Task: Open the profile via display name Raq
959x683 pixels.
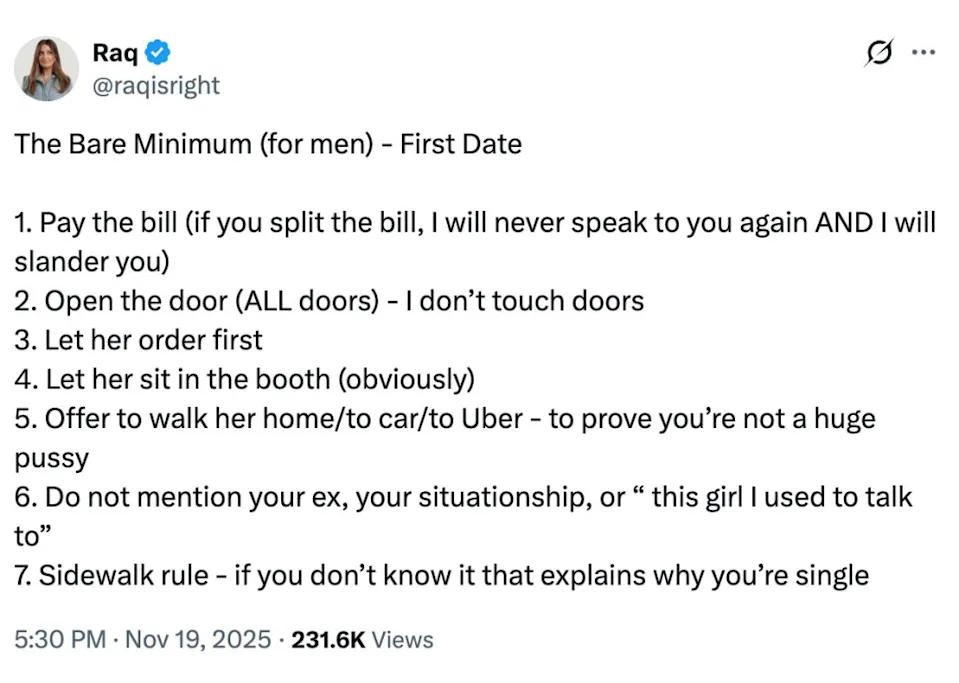Action: [115, 52]
